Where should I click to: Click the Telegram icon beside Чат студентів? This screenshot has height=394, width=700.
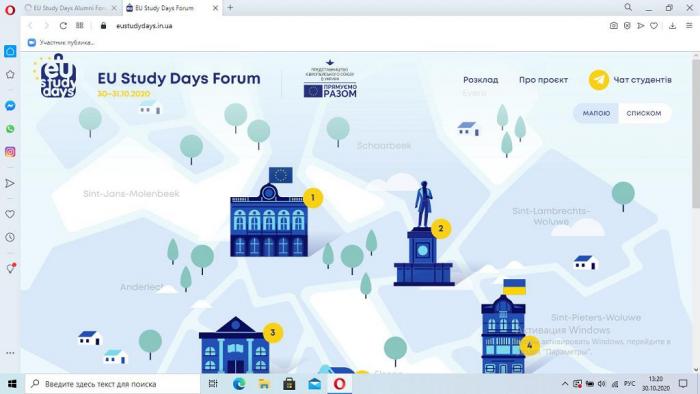[599, 80]
